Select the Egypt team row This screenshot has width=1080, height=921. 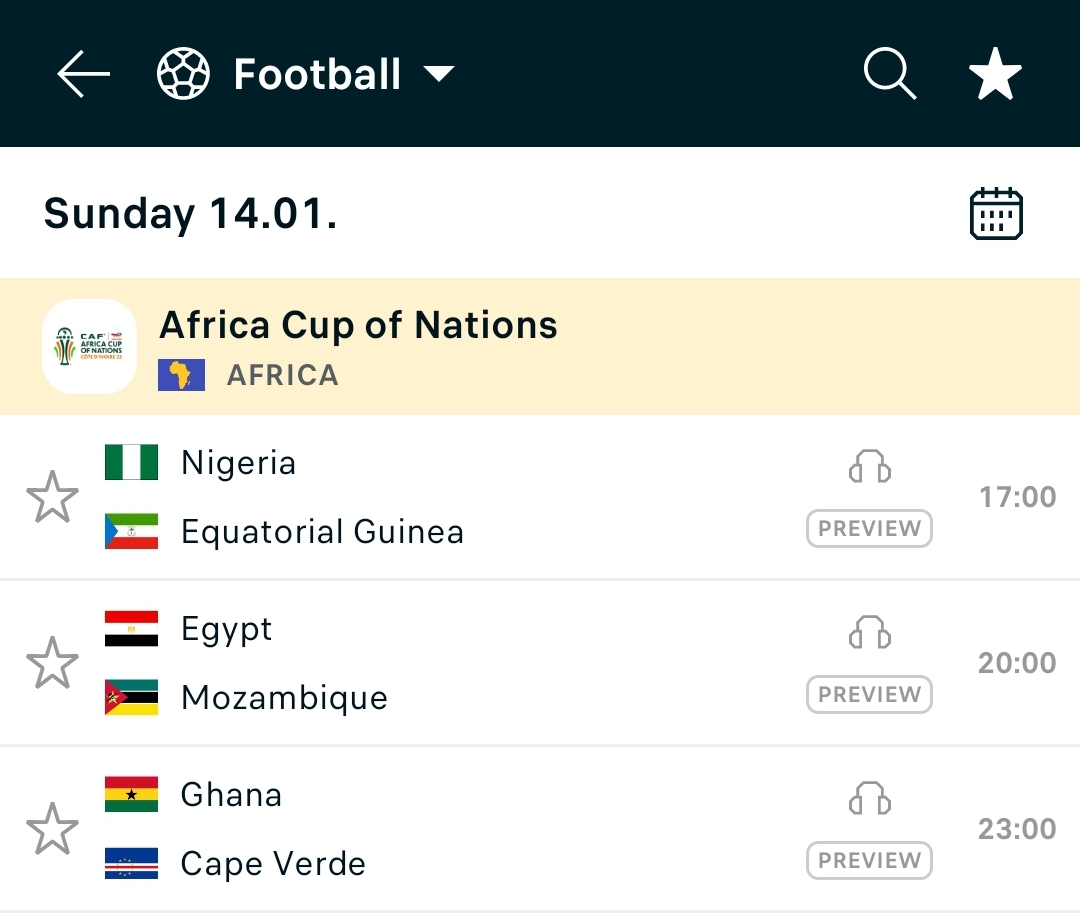pyautogui.click(x=226, y=629)
